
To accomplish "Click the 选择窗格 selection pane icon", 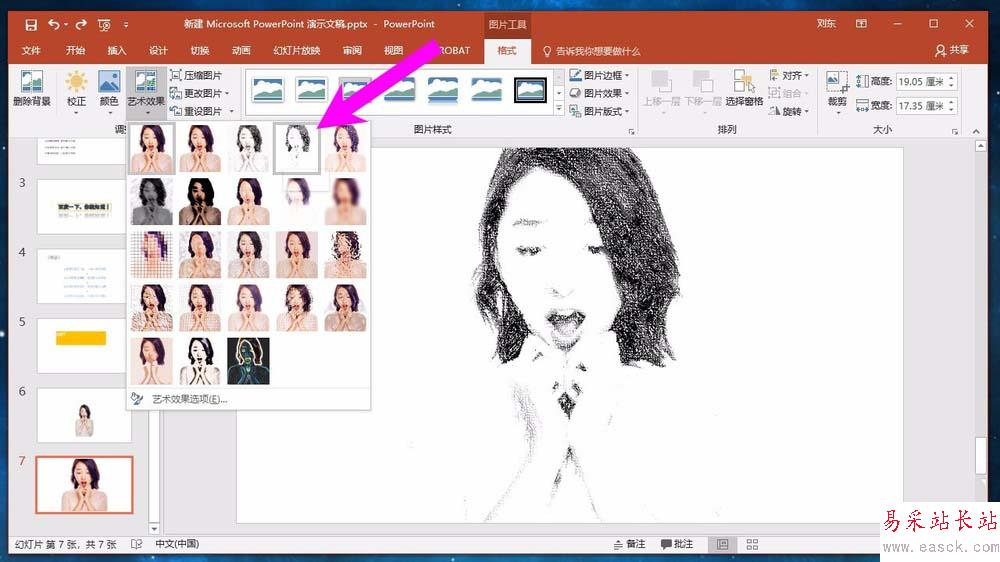I will 744,89.
